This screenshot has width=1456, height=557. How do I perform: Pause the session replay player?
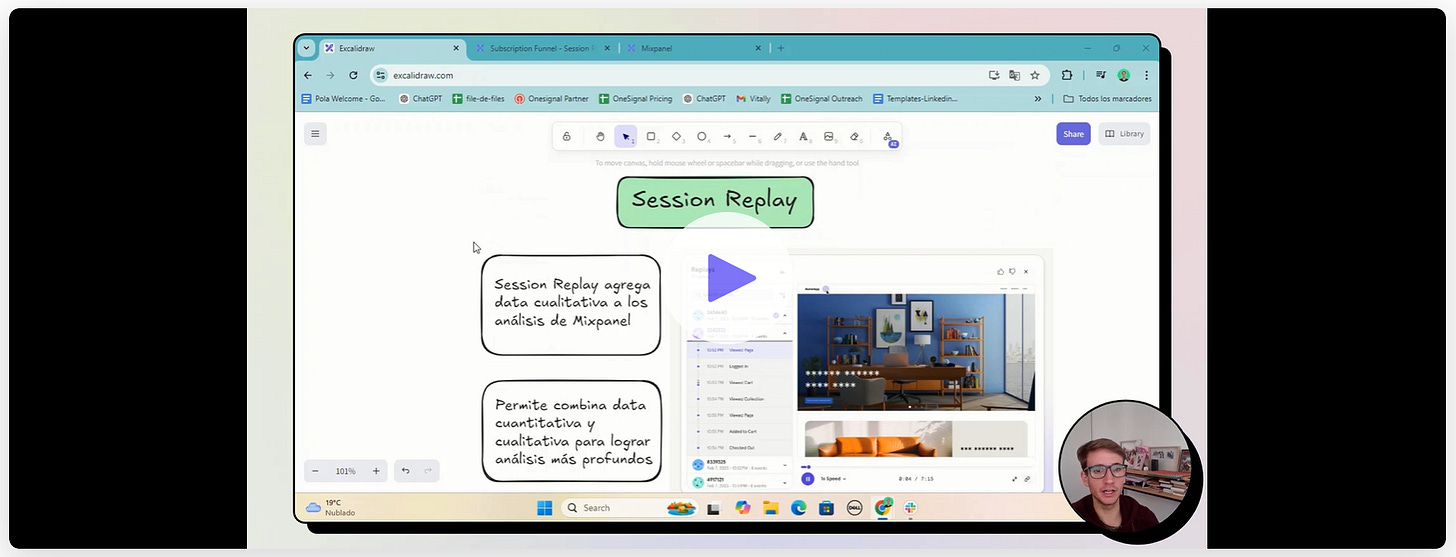tap(808, 479)
